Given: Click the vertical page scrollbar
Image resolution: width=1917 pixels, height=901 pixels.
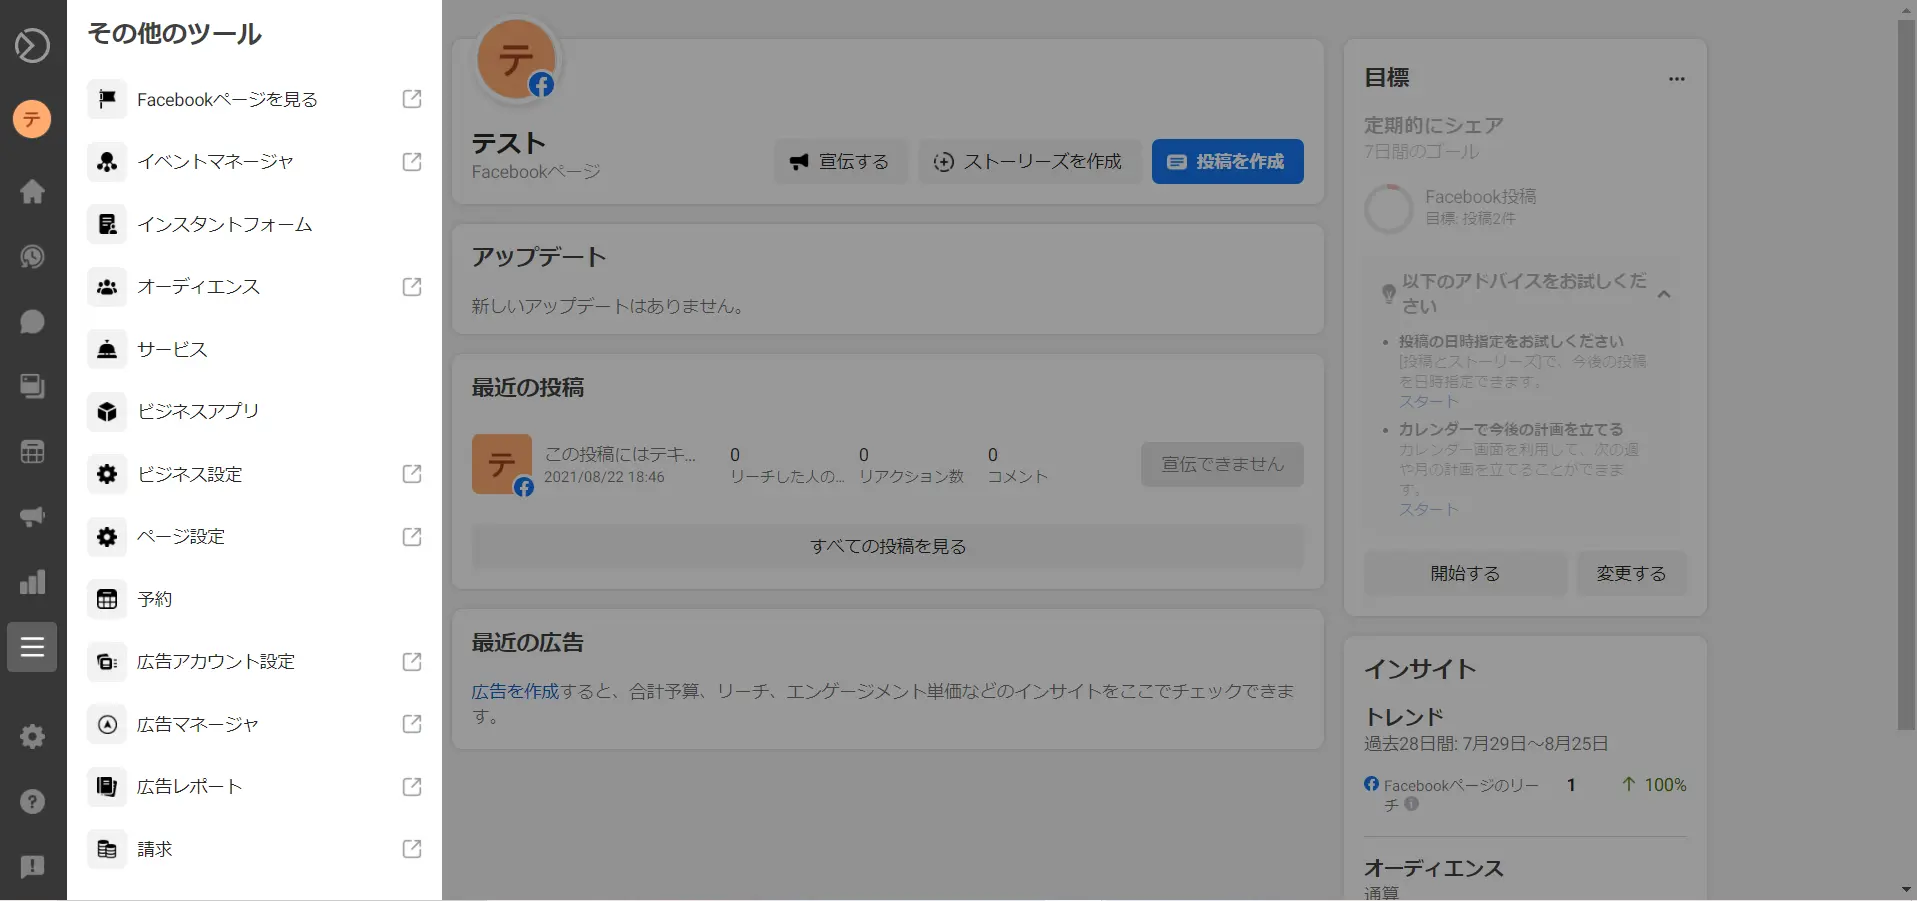Looking at the screenshot, I should 1907,375.
